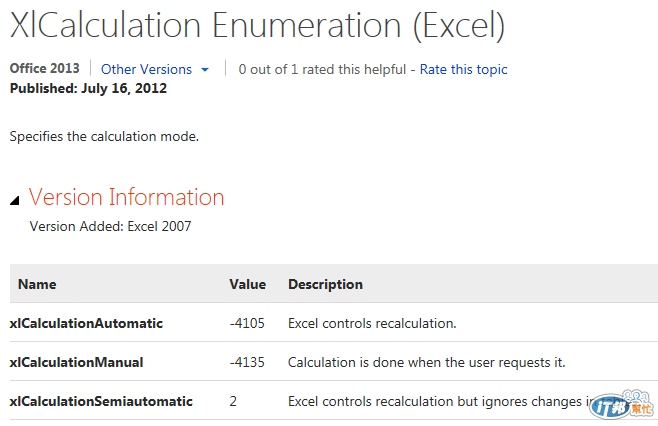Select the xlCalculationSemiautomatic name cell
The width and height of the screenshot is (658, 426).
tap(101, 401)
